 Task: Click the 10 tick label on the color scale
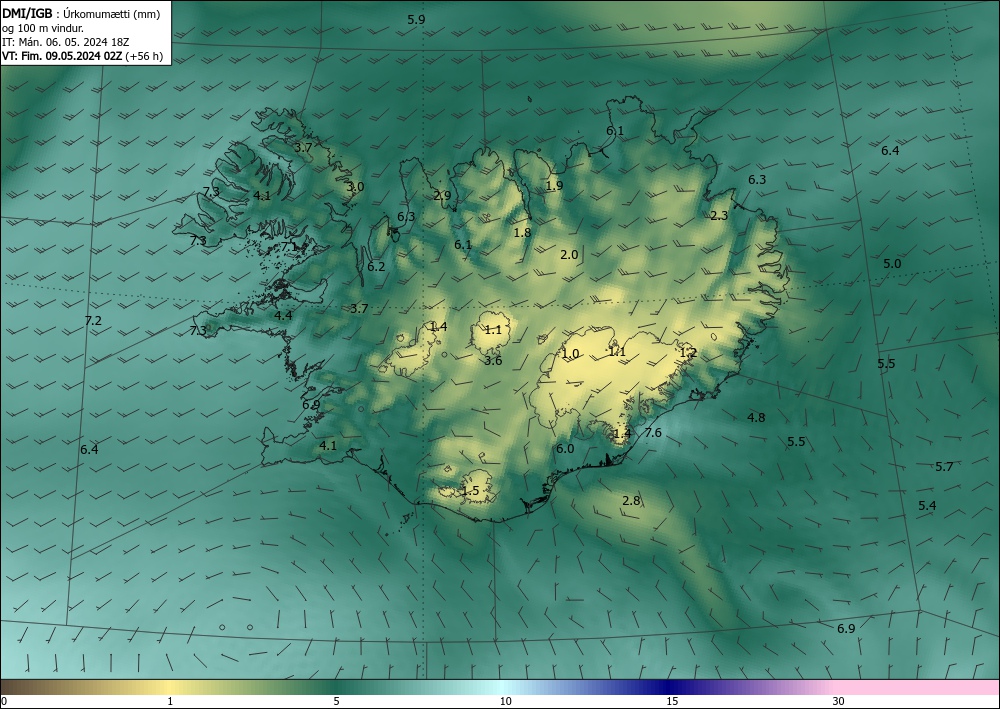(506, 701)
